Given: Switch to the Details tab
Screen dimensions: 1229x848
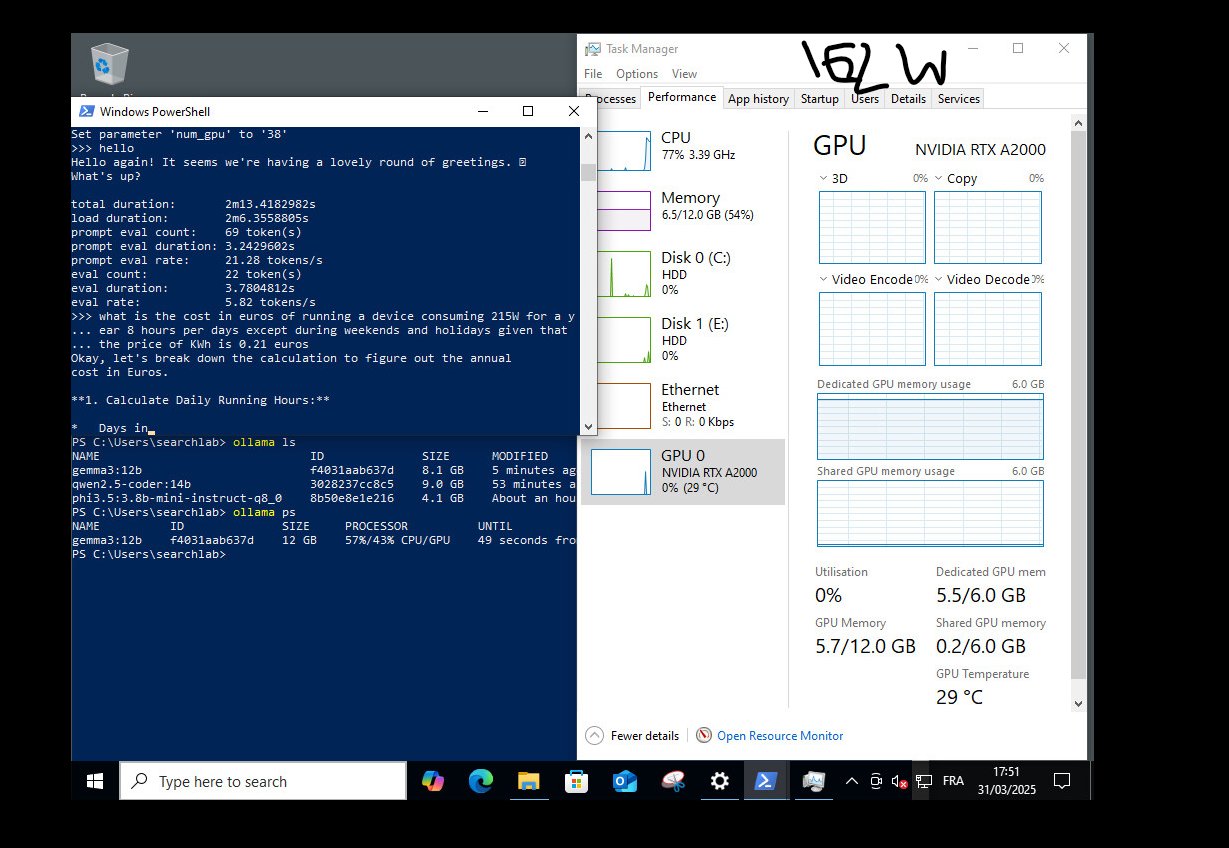Looking at the screenshot, I should [908, 99].
